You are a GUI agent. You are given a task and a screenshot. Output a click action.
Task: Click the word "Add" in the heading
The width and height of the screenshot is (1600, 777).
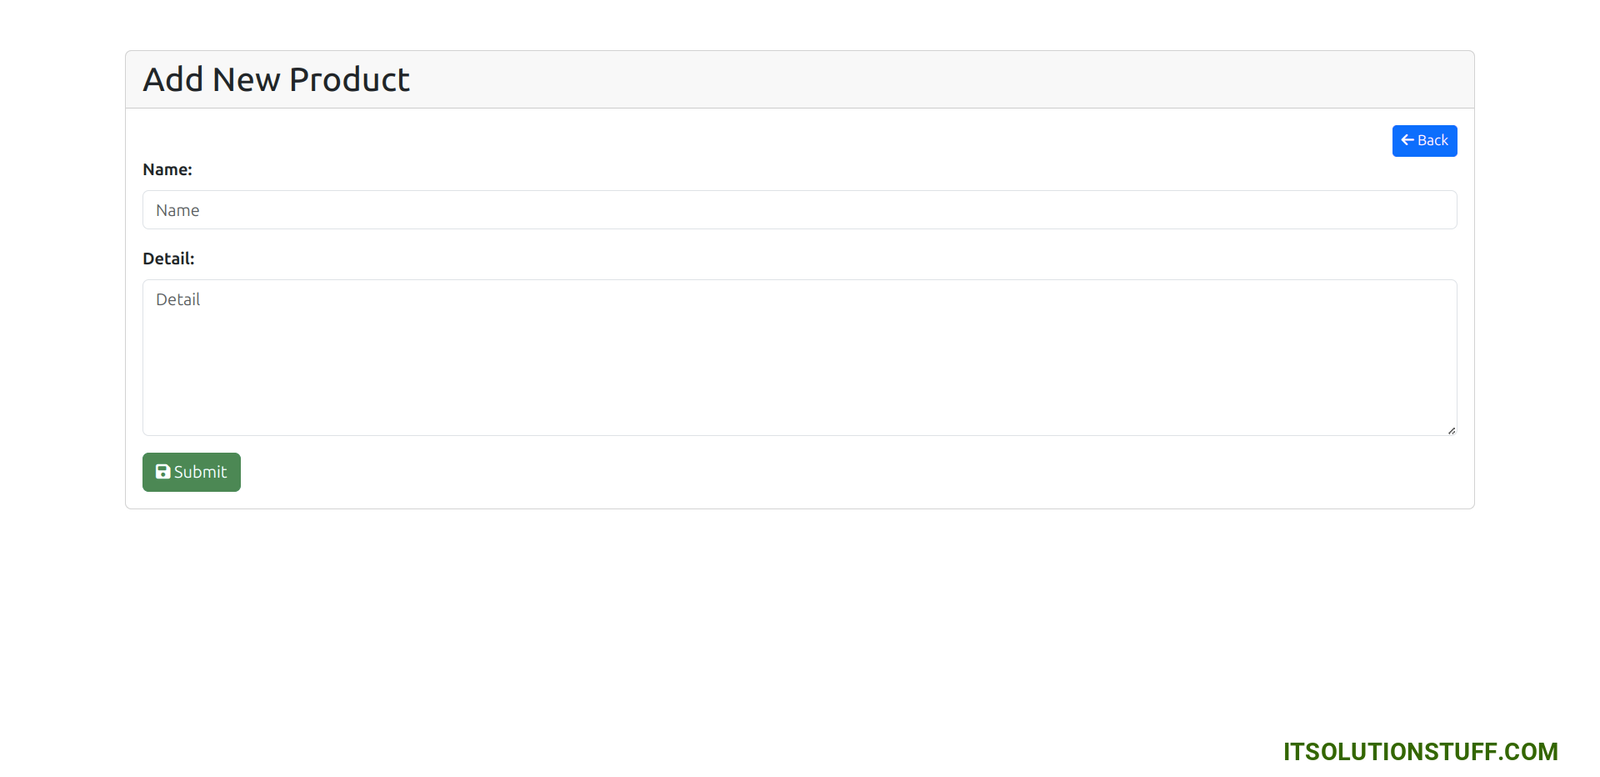pos(173,80)
